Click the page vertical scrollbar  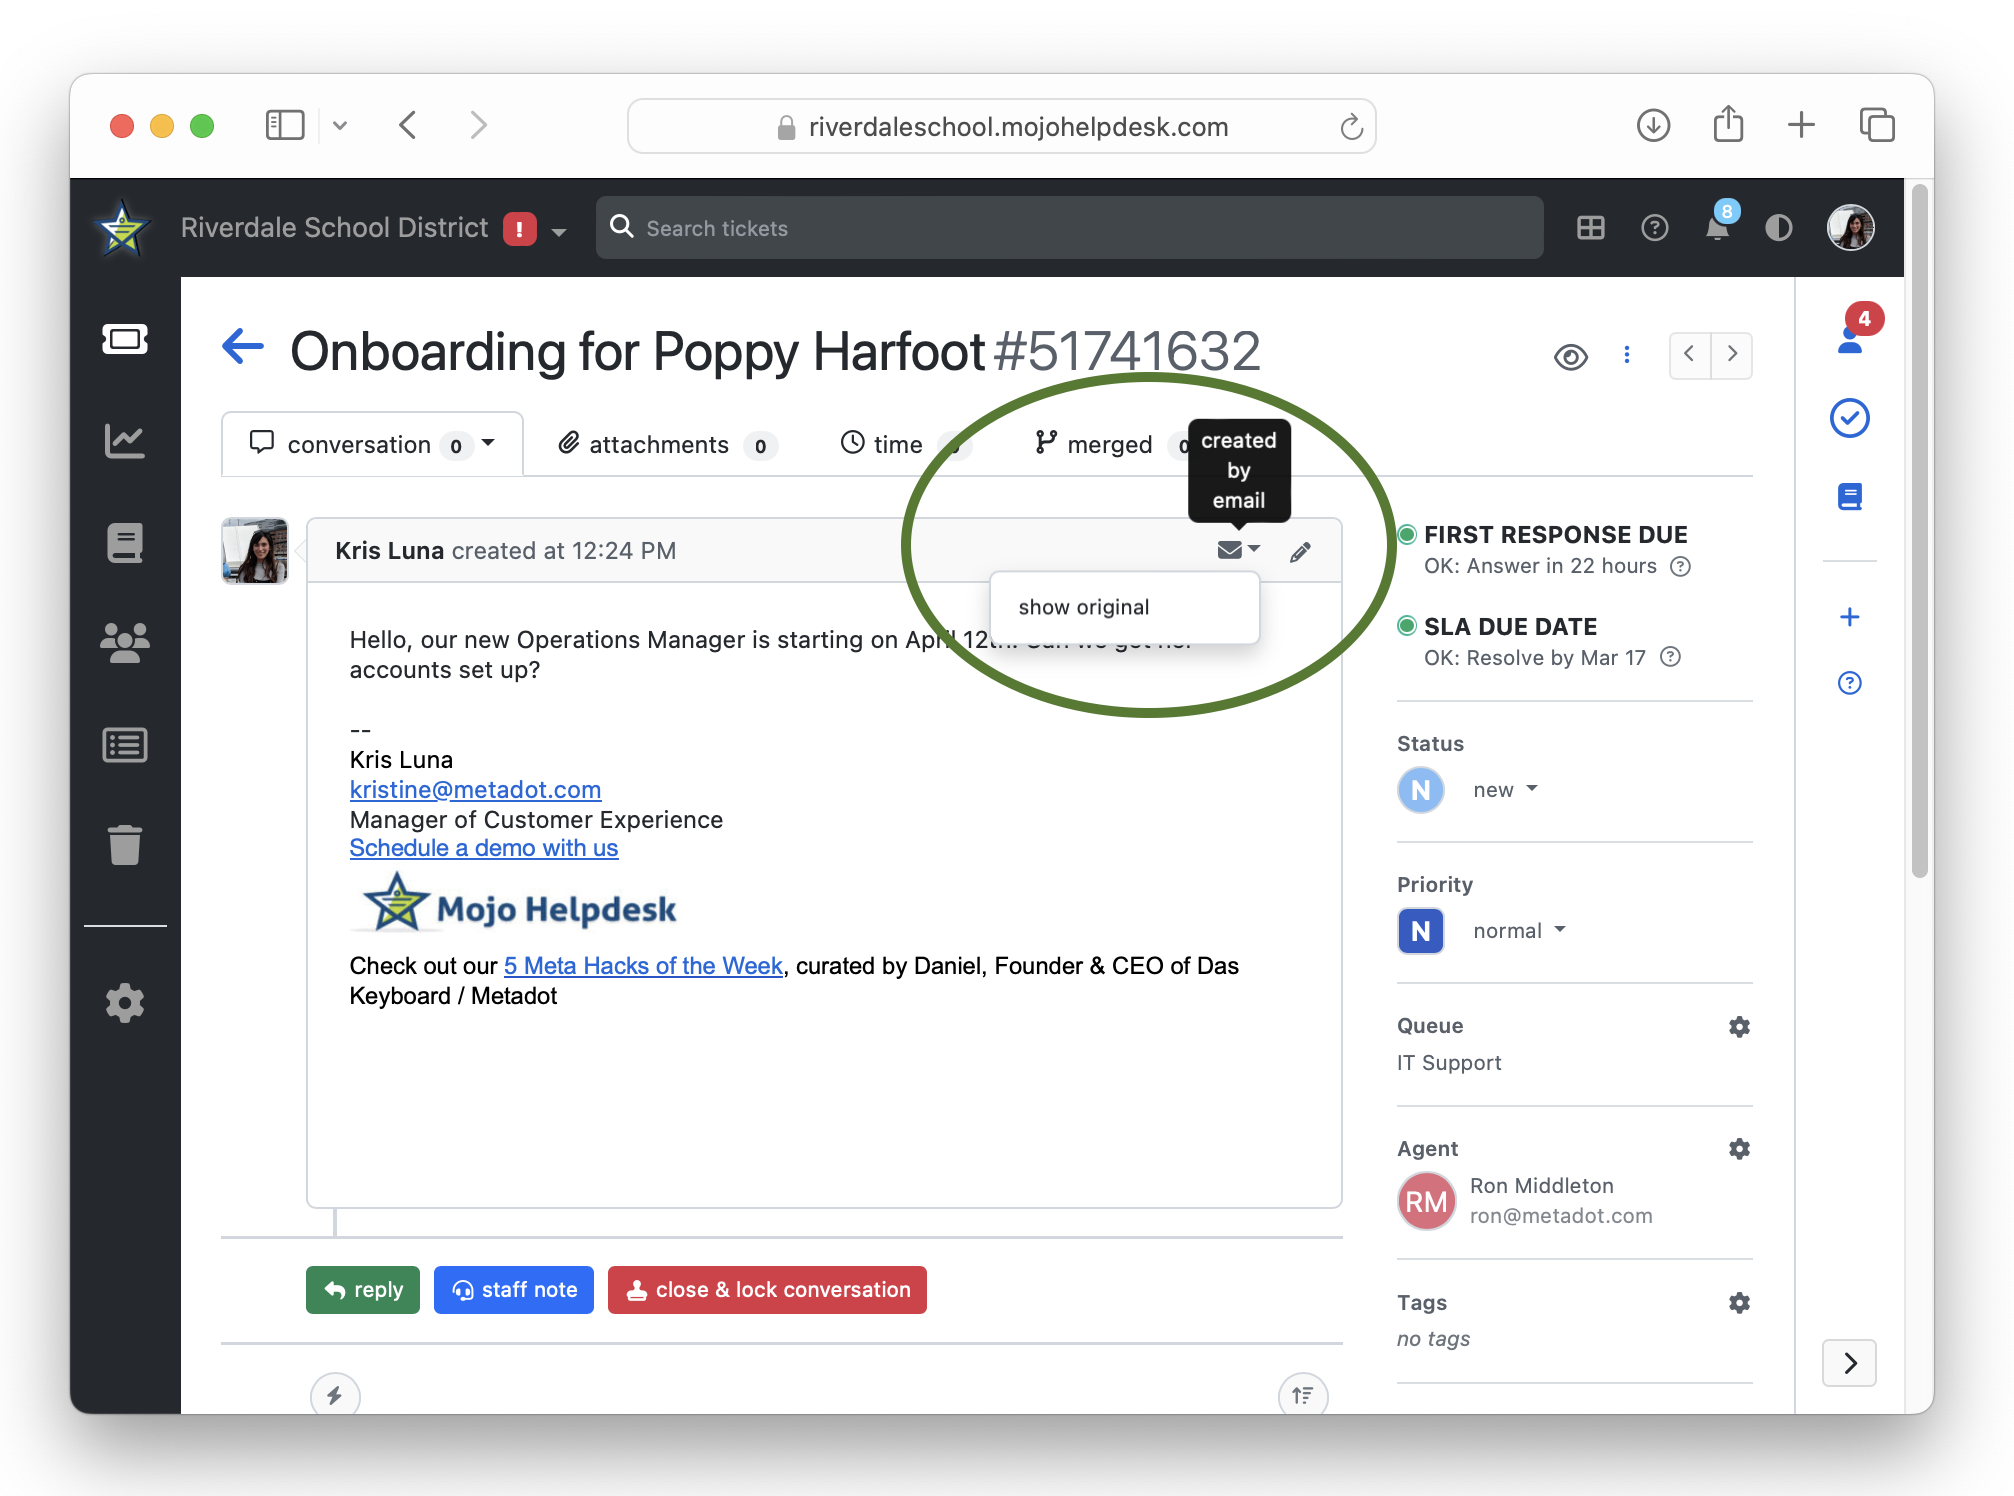point(1918,530)
